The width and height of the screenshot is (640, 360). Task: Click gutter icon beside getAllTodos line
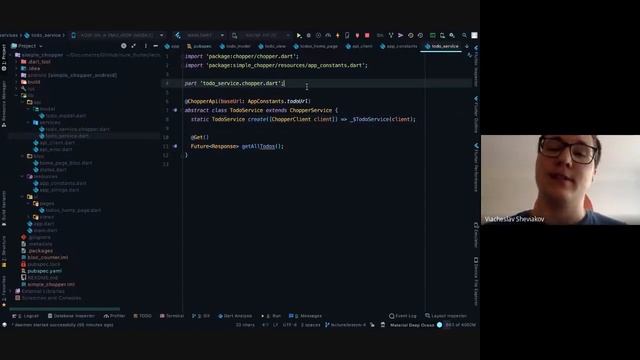coord(175,146)
